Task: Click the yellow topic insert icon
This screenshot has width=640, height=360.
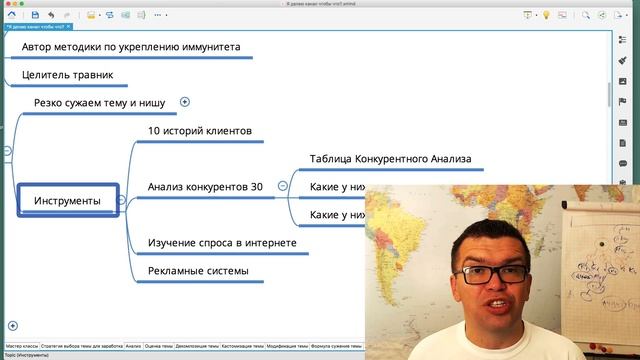Action: [91, 15]
